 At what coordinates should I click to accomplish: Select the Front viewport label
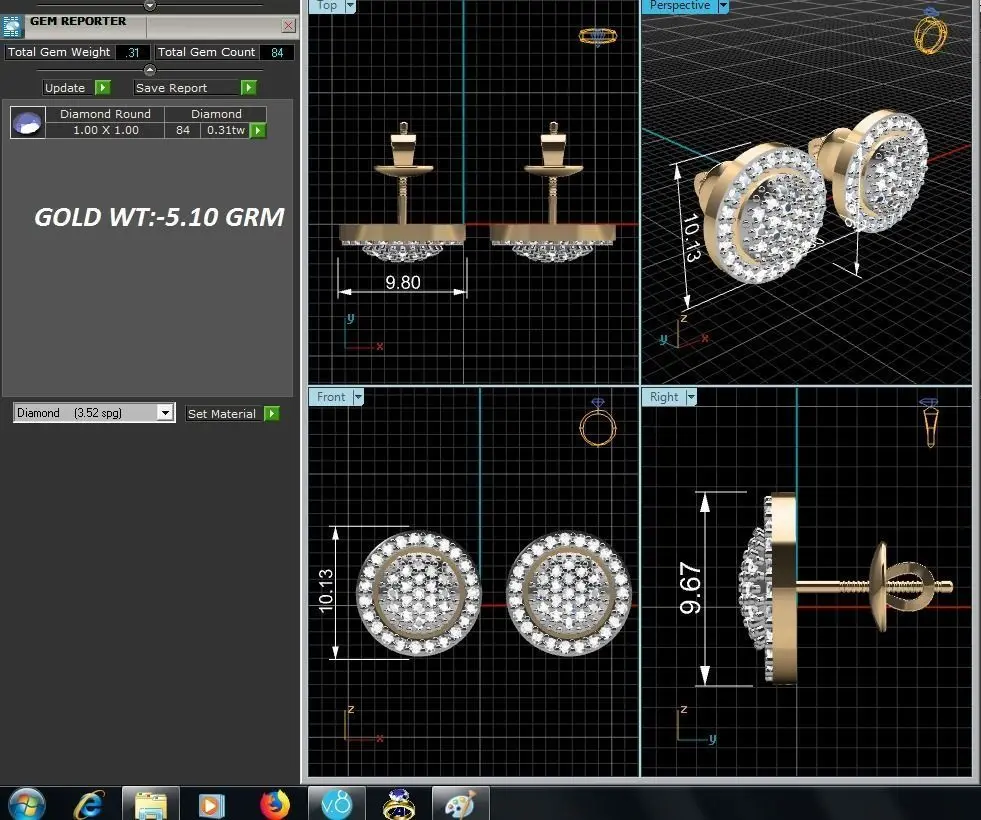[x=330, y=397]
